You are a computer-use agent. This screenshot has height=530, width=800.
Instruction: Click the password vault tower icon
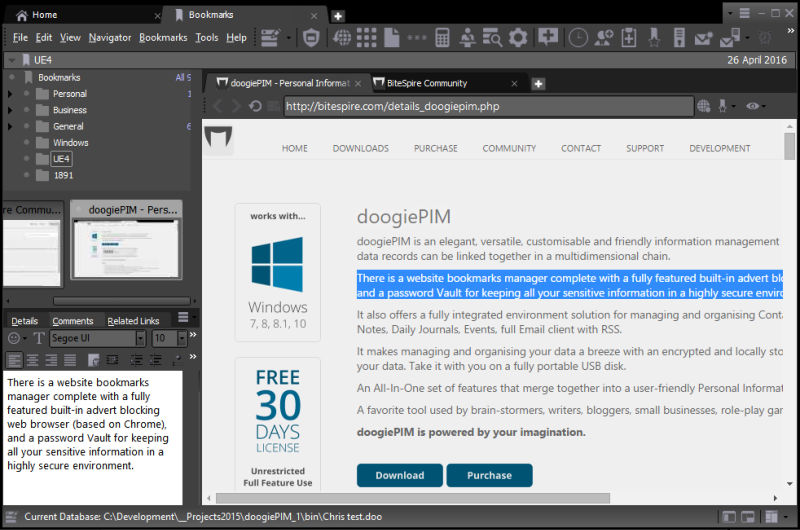coord(679,38)
